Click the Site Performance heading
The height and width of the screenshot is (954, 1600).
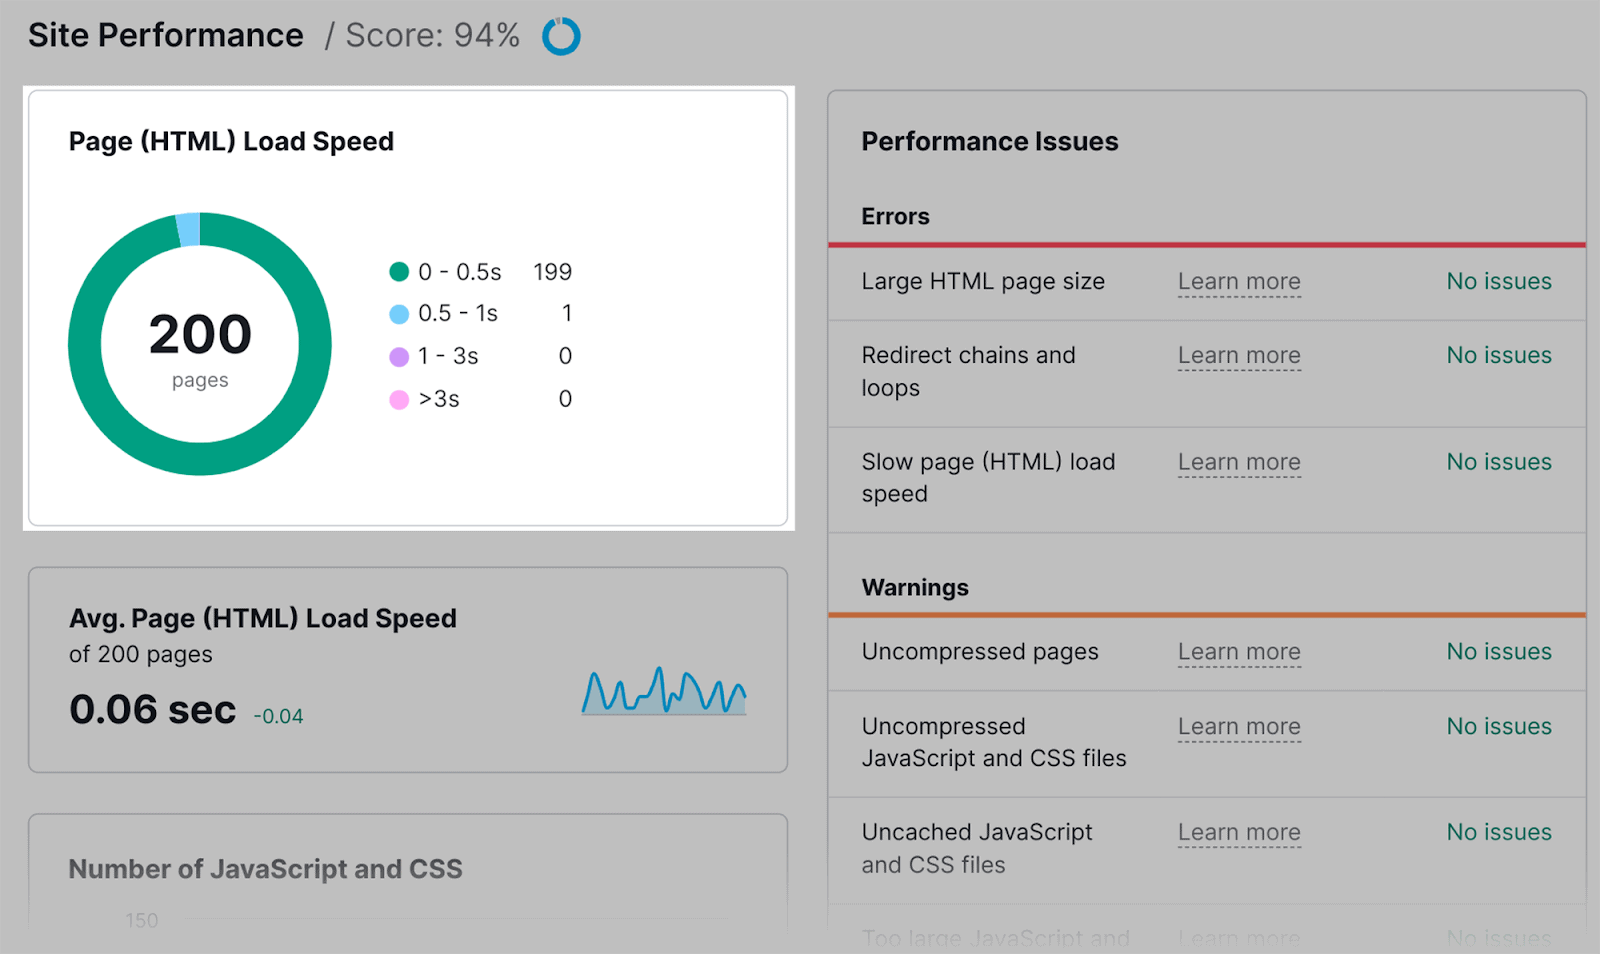click(165, 35)
